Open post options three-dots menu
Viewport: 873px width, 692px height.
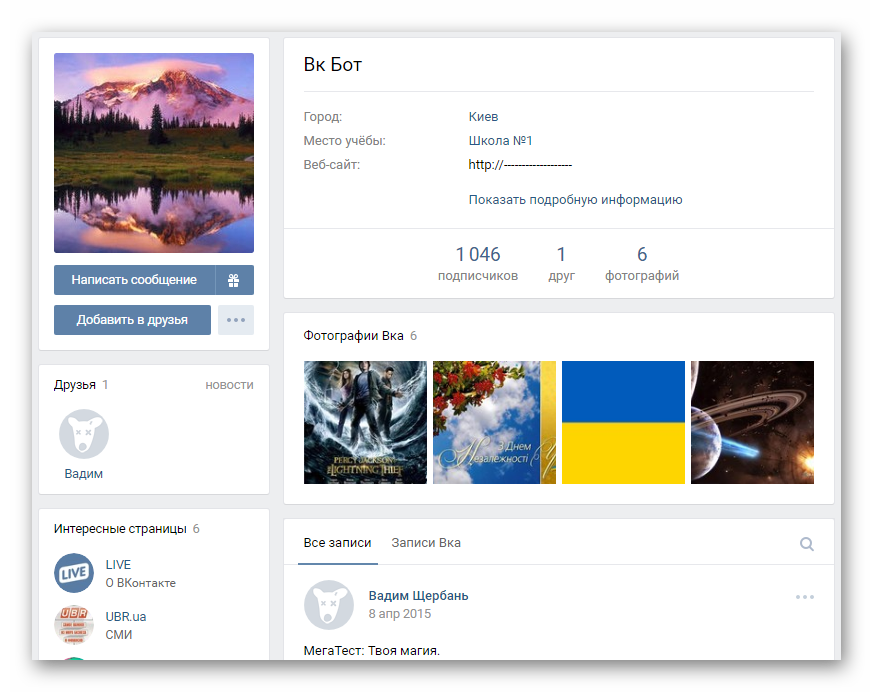click(805, 597)
